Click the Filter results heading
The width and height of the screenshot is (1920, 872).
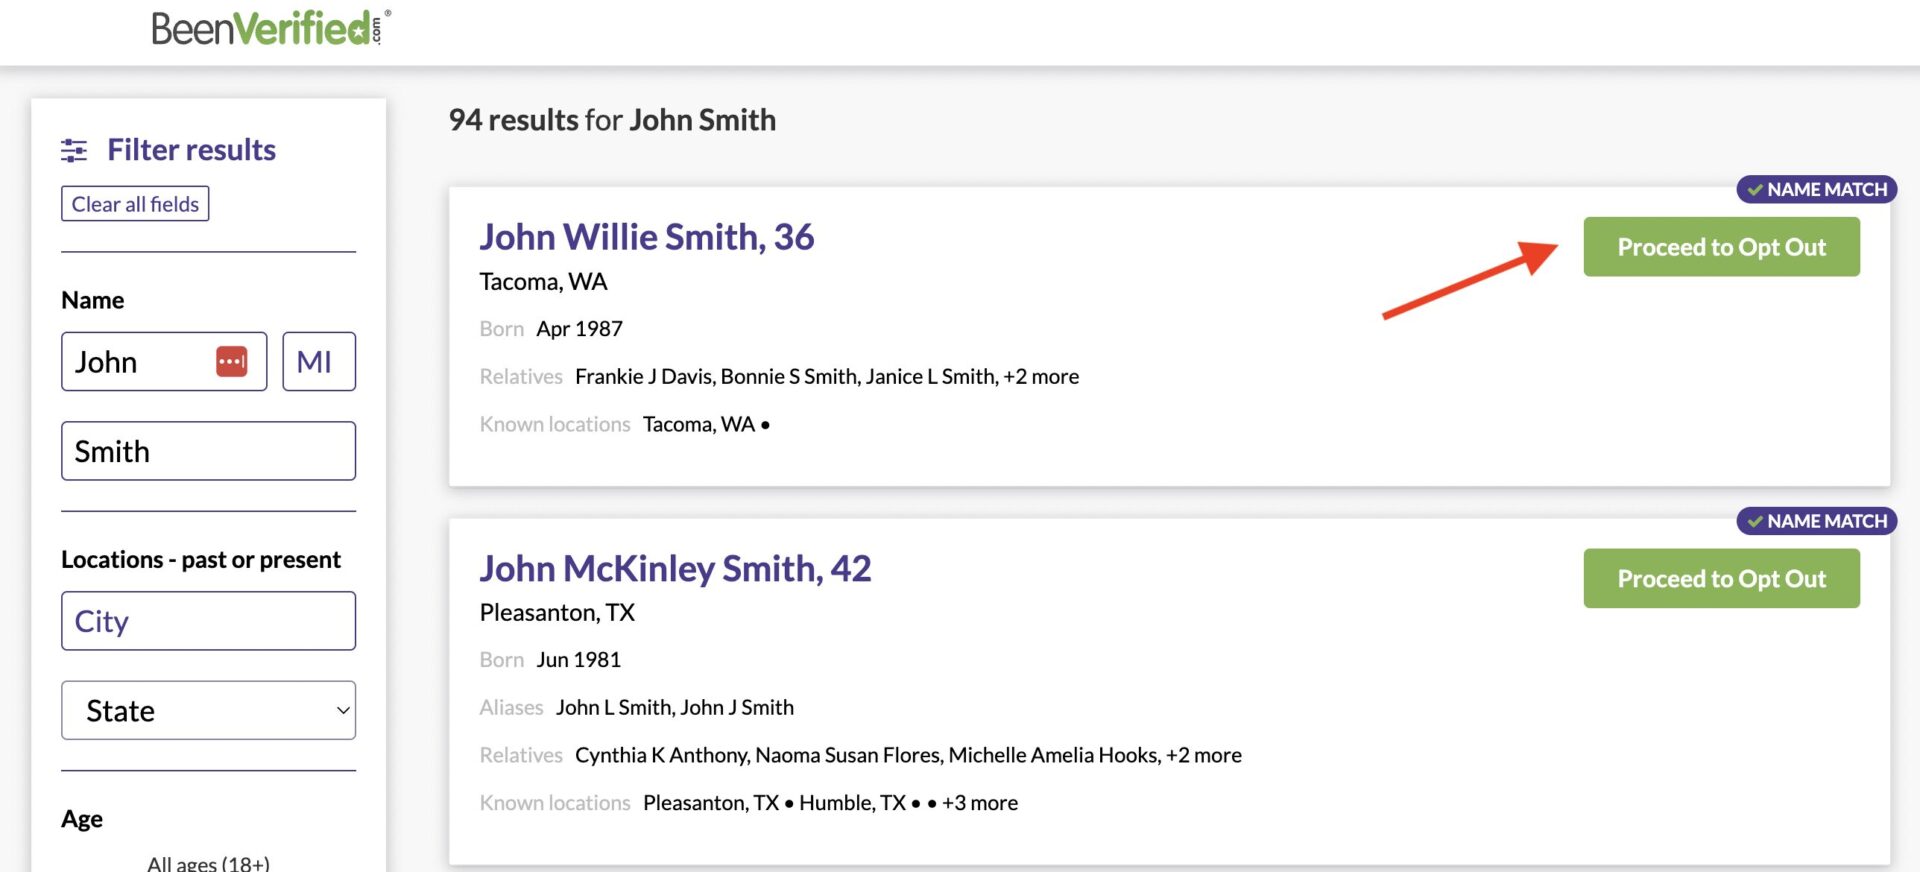click(x=191, y=150)
